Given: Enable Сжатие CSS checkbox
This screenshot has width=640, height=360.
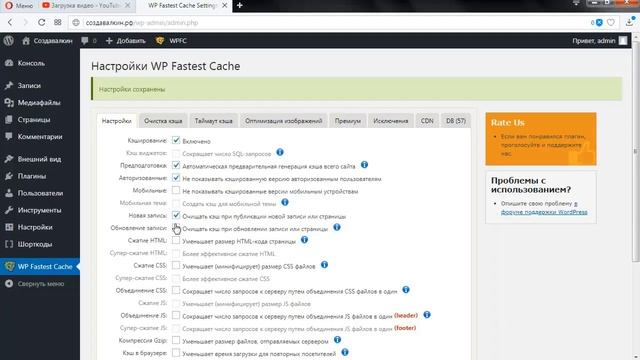Looking at the screenshot, I should [x=176, y=265].
